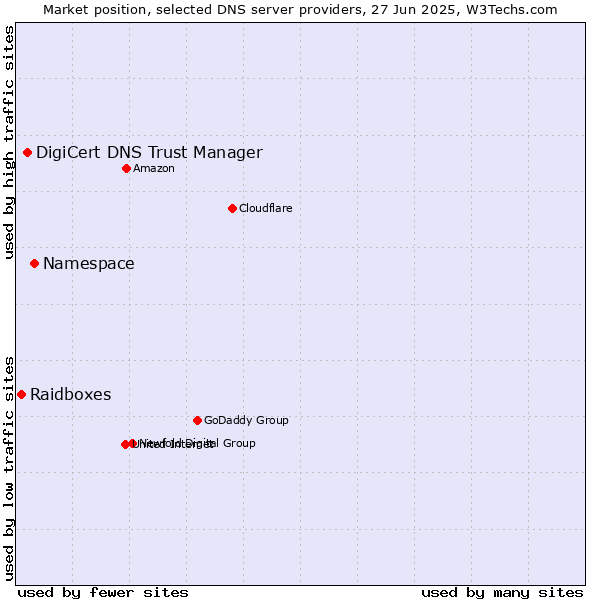Click the chart title mentioning W3Techs.com
This screenshot has height=600, width=600.
[300, 10]
